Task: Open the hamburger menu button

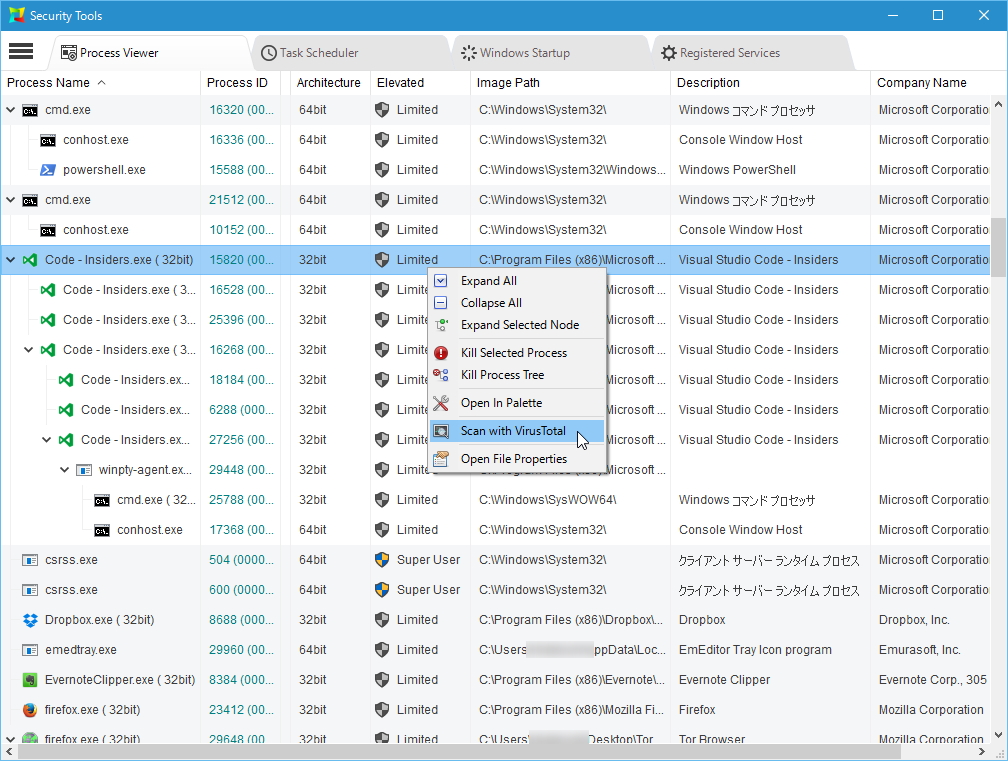Action: click(21, 51)
